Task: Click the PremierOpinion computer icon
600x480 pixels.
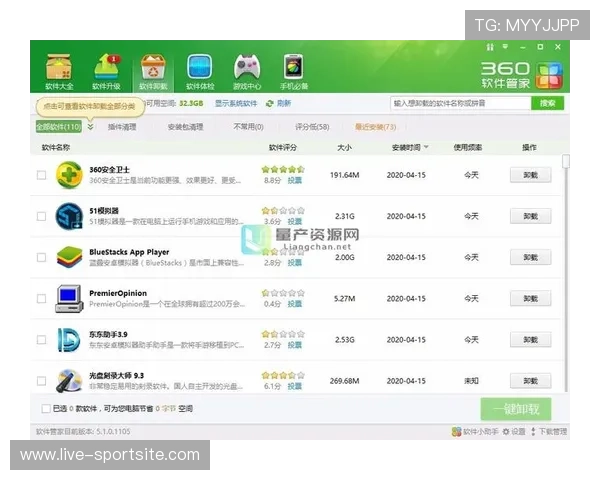Action: click(x=69, y=299)
